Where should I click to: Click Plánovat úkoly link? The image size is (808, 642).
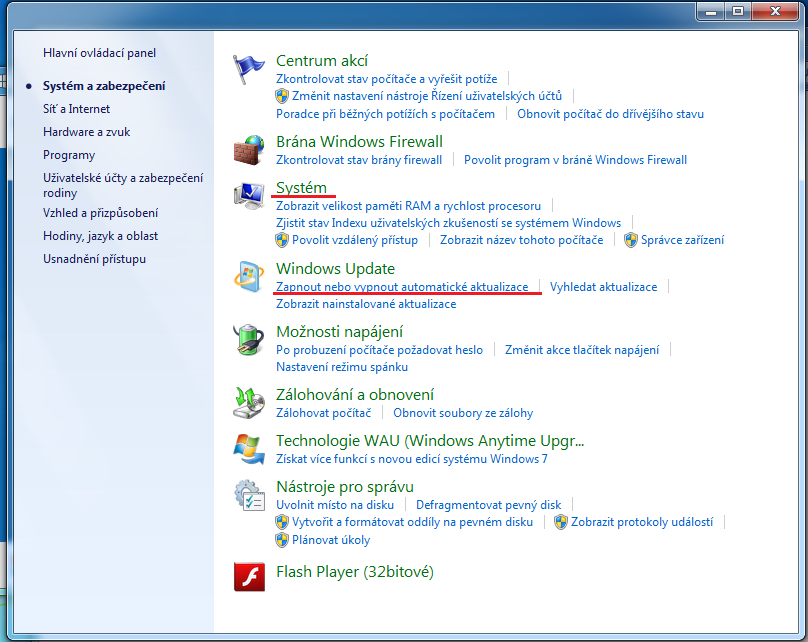331,540
